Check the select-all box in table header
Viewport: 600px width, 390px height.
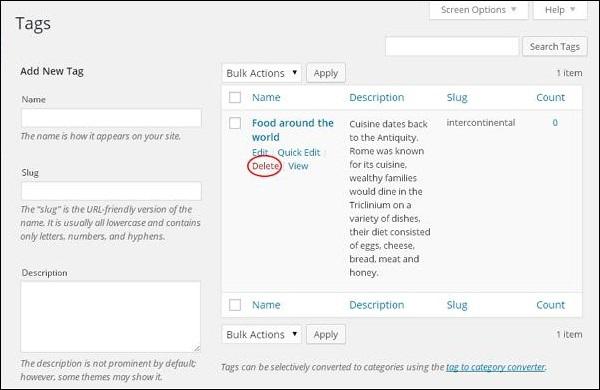235,97
